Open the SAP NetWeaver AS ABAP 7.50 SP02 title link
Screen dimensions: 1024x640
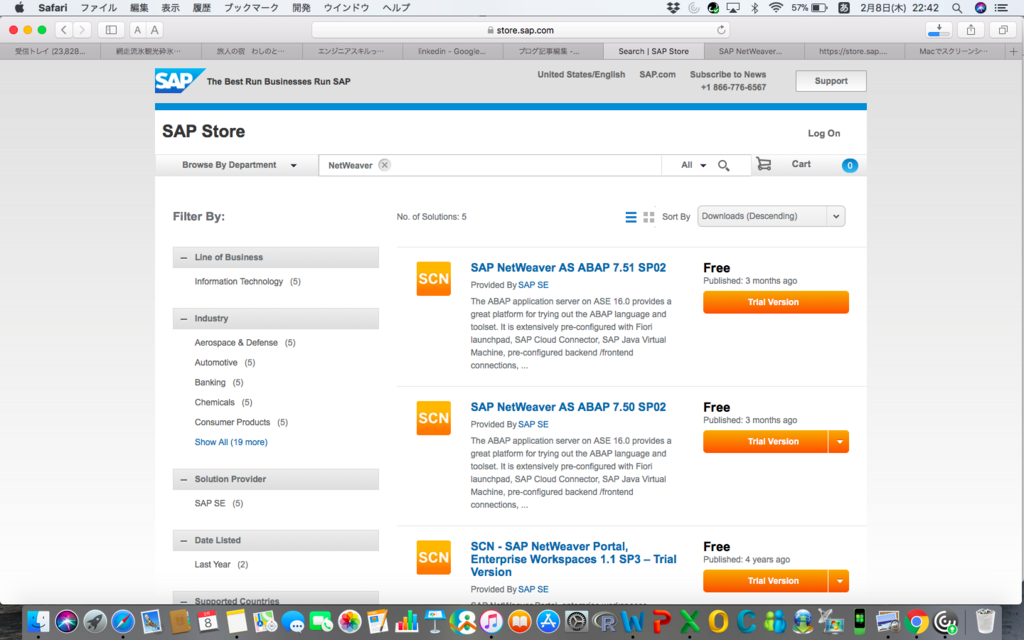(568, 407)
